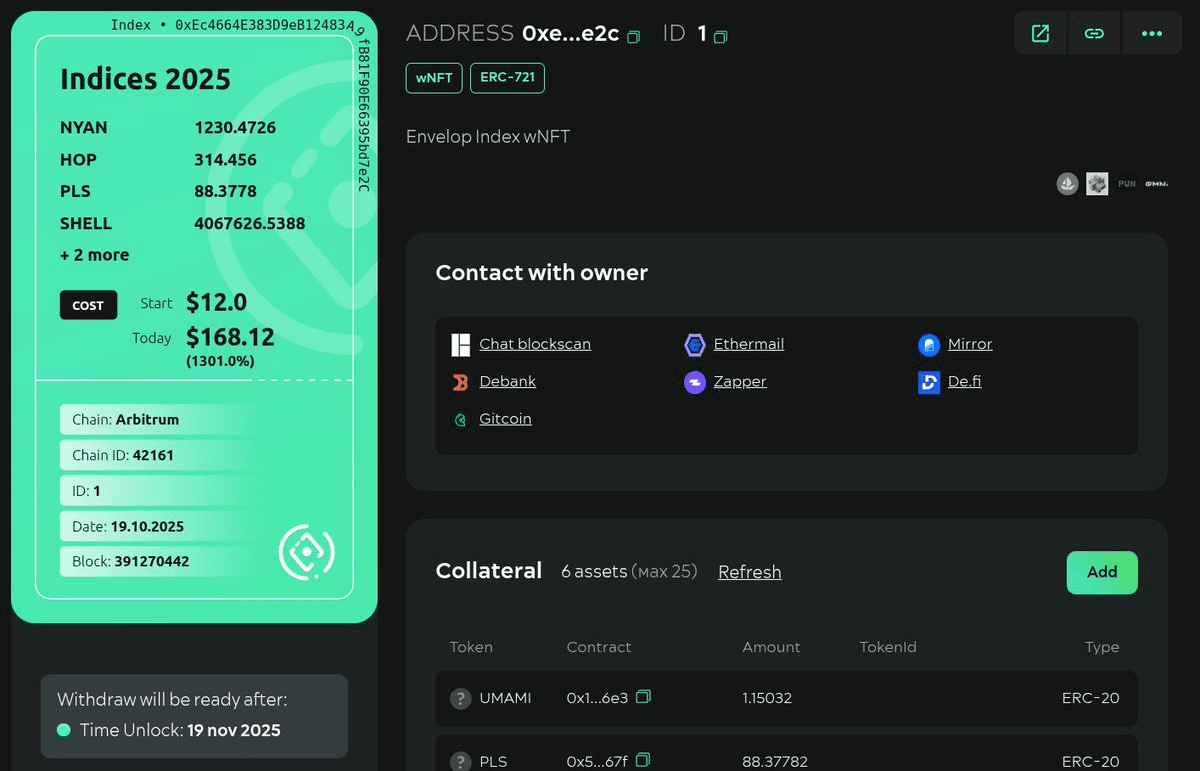The width and height of the screenshot is (1200, 771).
Task: Open the De.fi contact option
Action: [964, 382]
